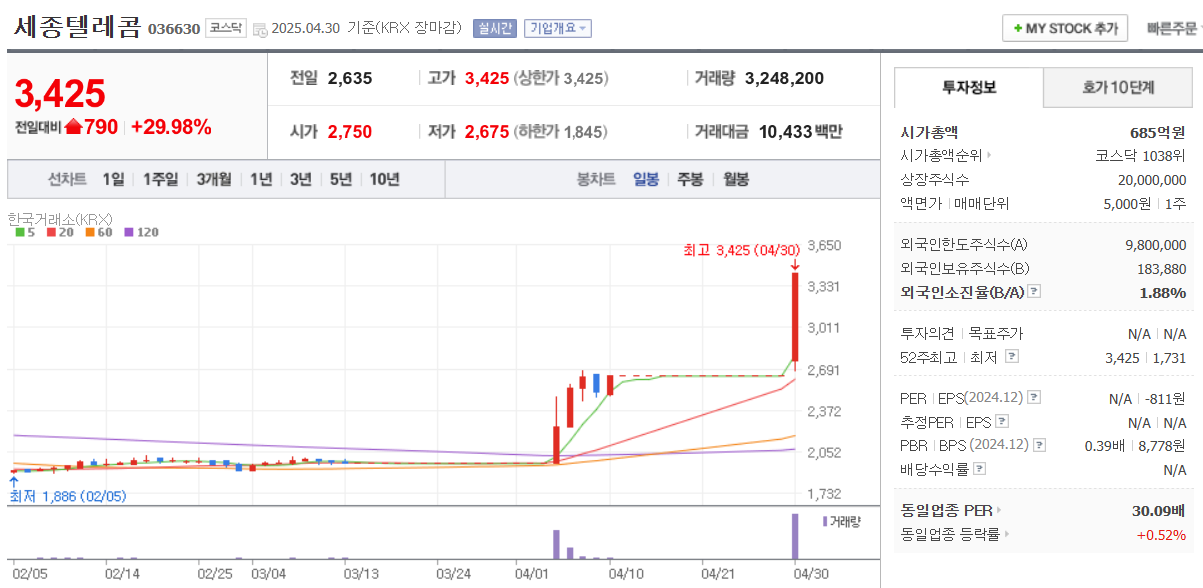Click 외국인소진율 value 1.88%
The width and height of the screenshot is (1203, 588).
[x=1163, y=293]
